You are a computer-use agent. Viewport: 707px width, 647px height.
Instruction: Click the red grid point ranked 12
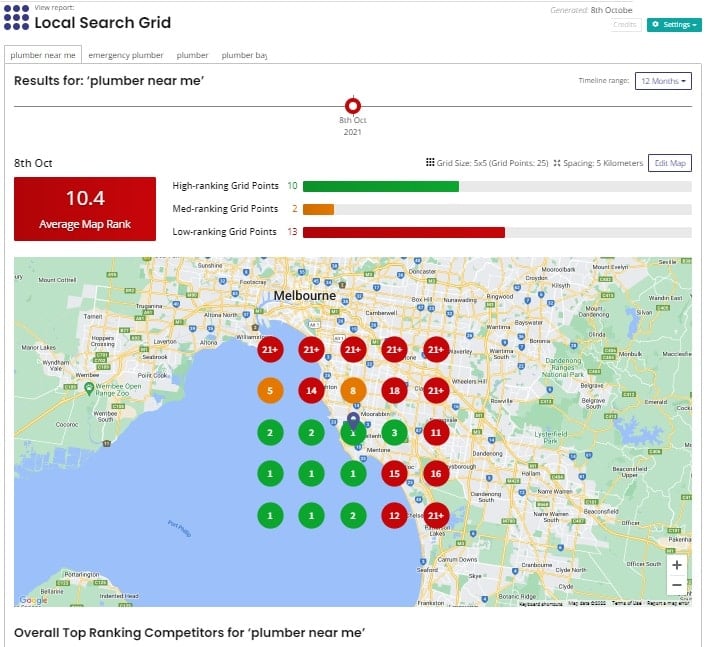tap(394, 515)
